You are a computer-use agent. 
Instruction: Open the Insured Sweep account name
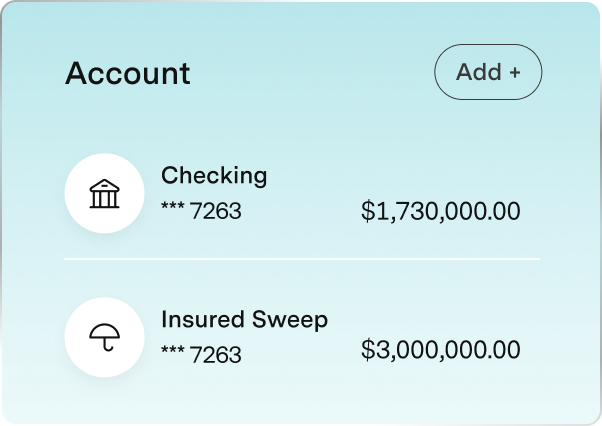point(244,320)
